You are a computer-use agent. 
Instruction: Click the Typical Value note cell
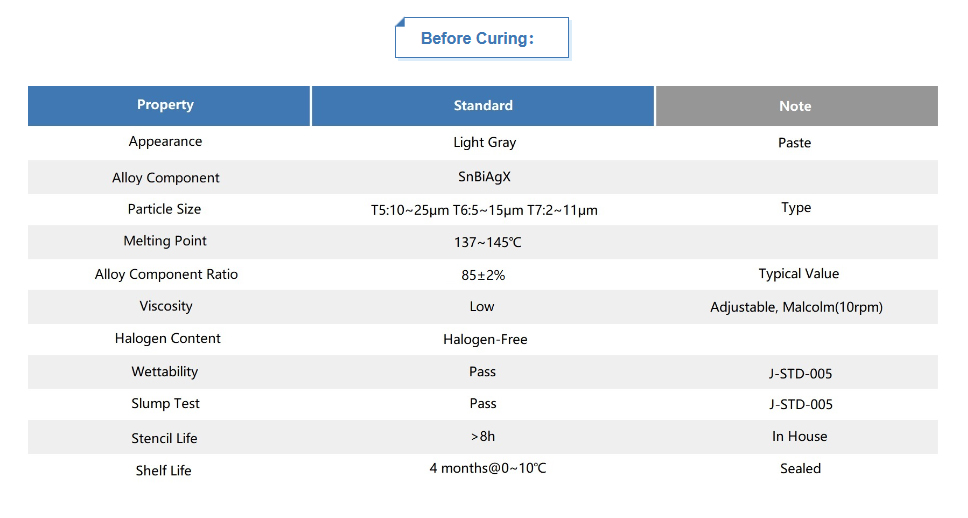click(799, 274)
